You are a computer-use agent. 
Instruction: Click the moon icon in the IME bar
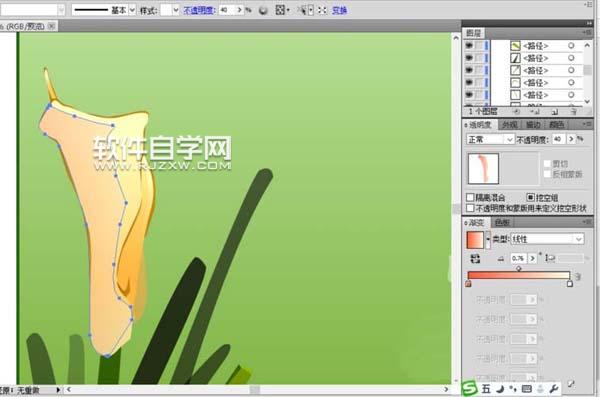point(500,389)
